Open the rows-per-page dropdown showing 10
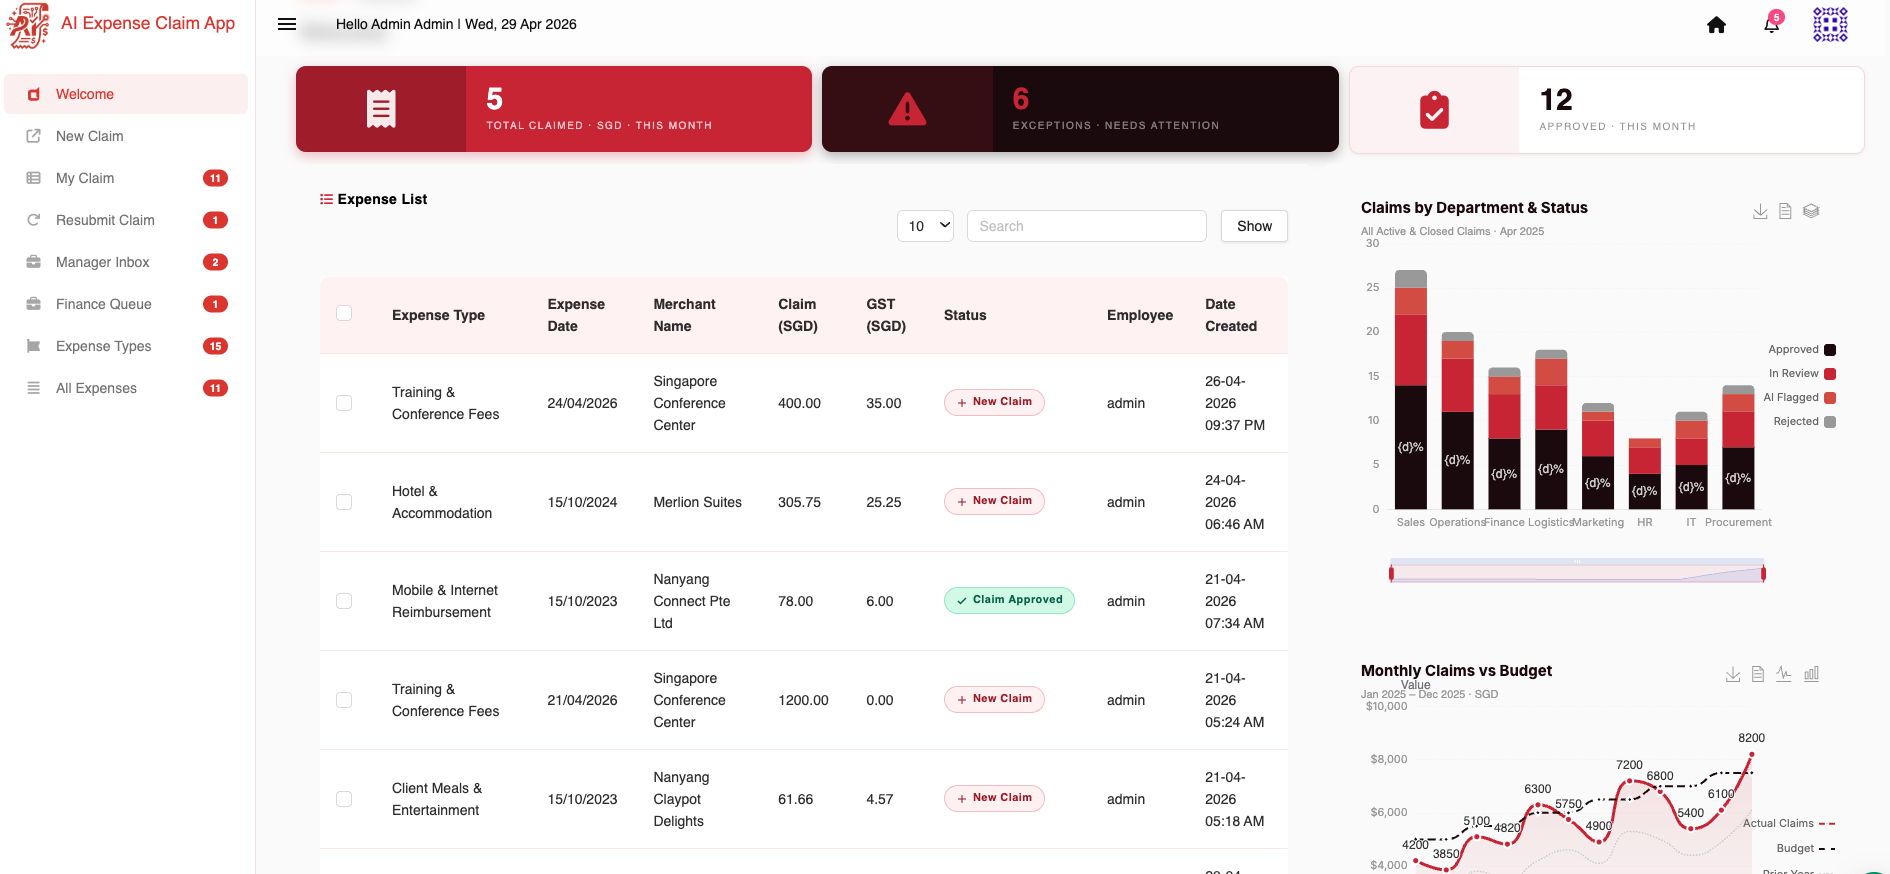The height and width of the screenshot is (874, 1890). pyautogui.click(x=925, y=226)
